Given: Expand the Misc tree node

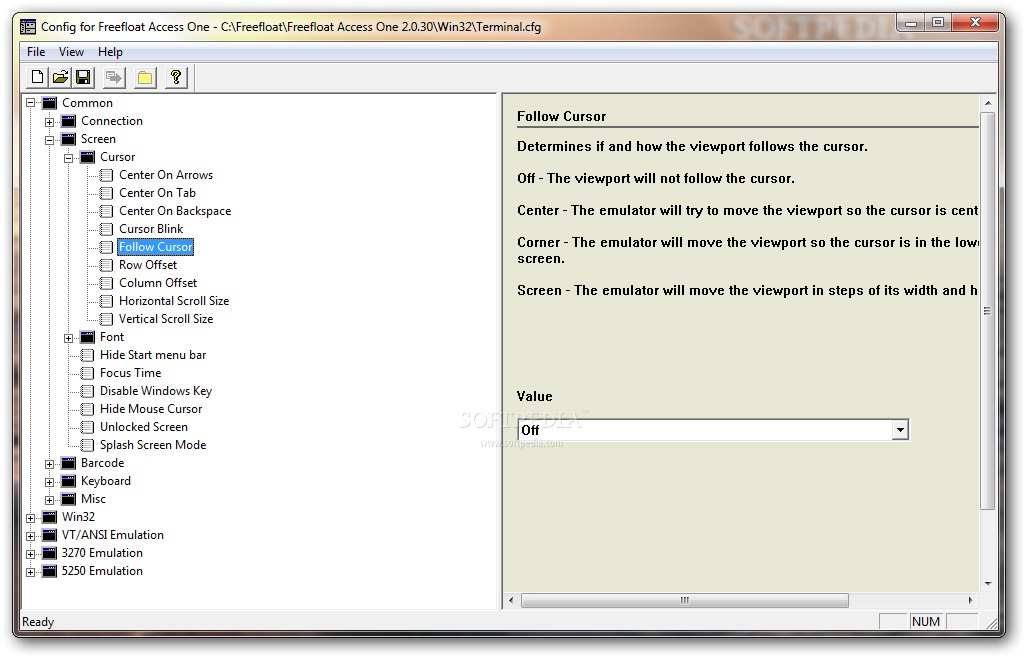Looking at the screenshot, I should pyautogui.click(x=50, y=500).
